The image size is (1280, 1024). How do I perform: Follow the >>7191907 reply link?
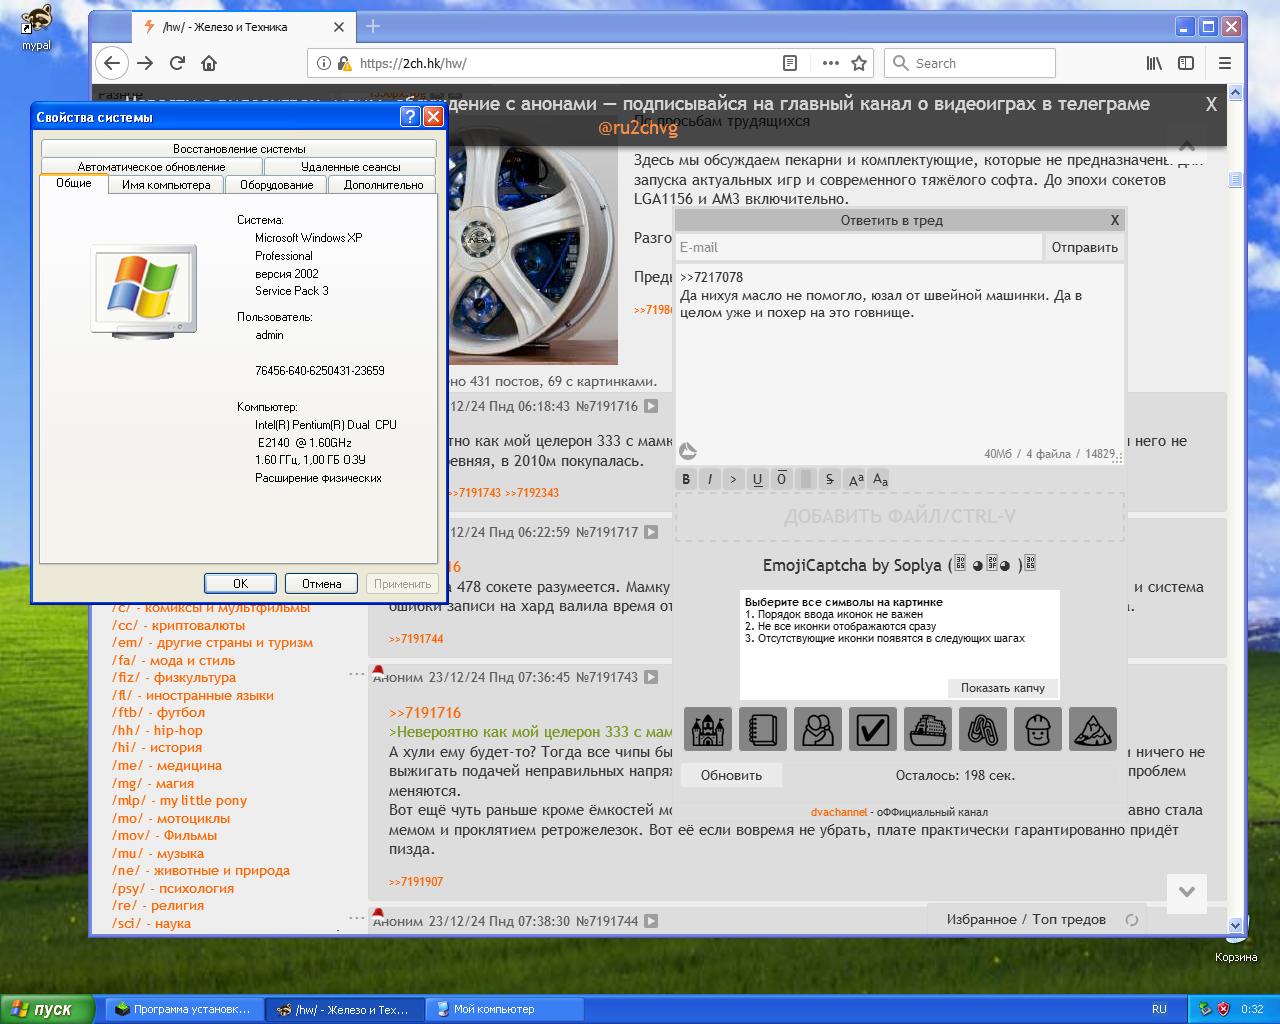(x=416, y=882)
